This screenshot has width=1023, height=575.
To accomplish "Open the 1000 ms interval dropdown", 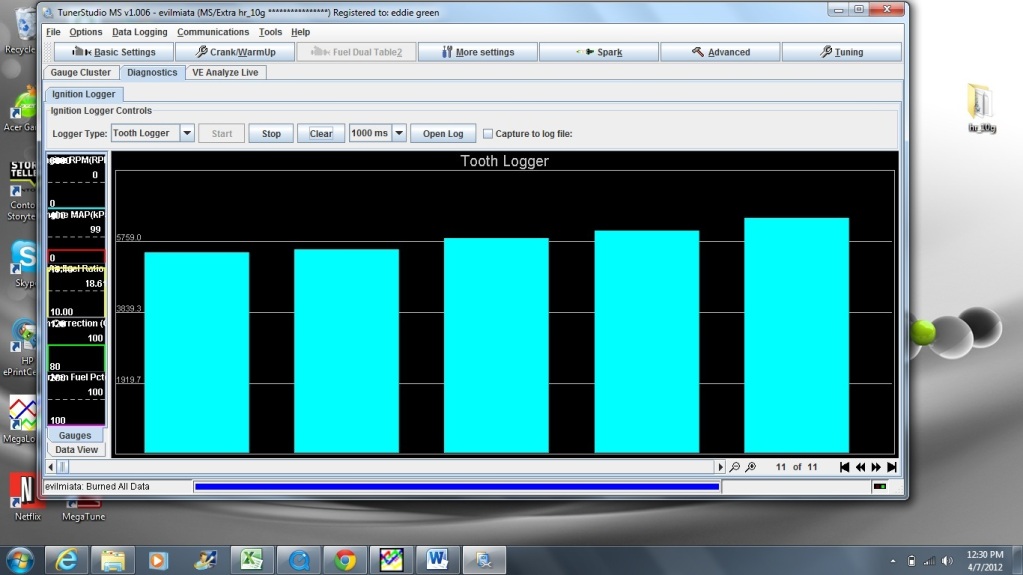I will [398, 134].
